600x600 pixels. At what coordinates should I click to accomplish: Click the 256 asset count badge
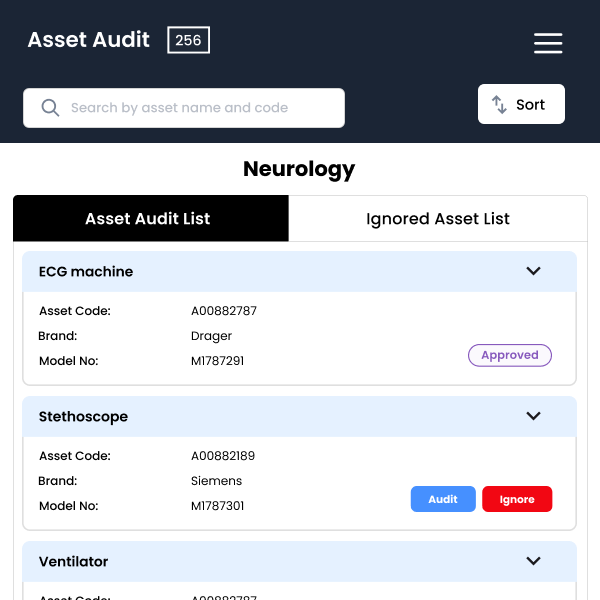pyautogui.click(x=188, y=40)
